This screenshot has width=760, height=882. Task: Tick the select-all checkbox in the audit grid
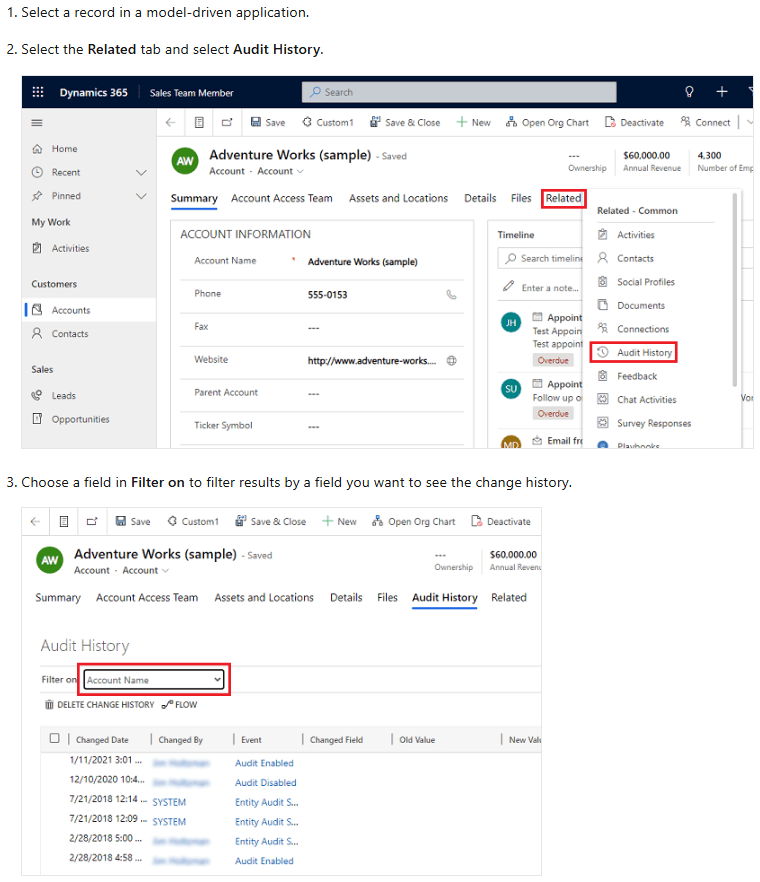pyautogui.click(x=55, y=739)
